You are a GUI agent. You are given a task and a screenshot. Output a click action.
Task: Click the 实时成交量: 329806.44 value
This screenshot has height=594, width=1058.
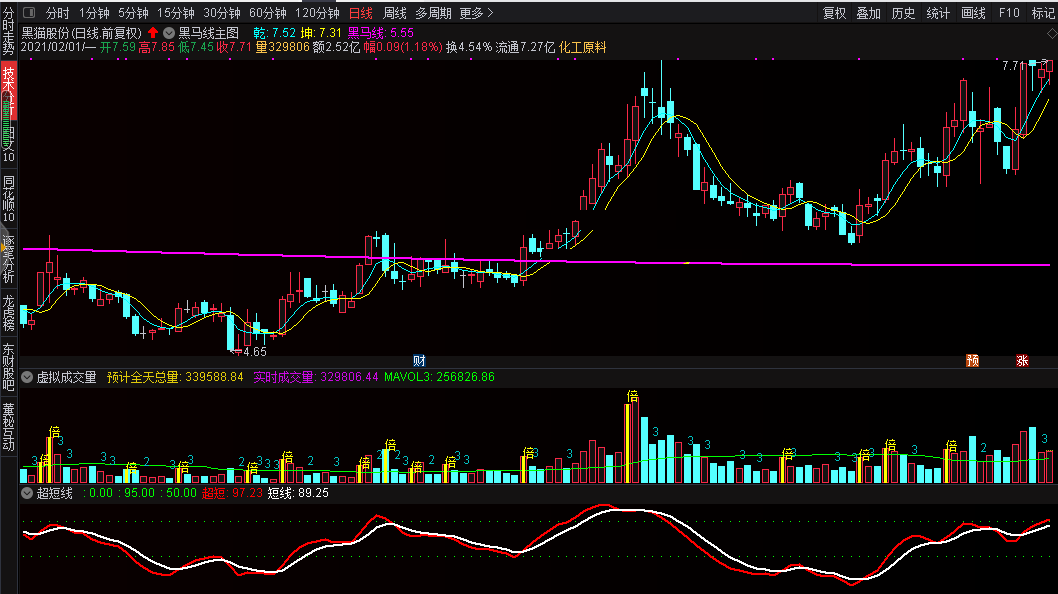pos(315,377)
